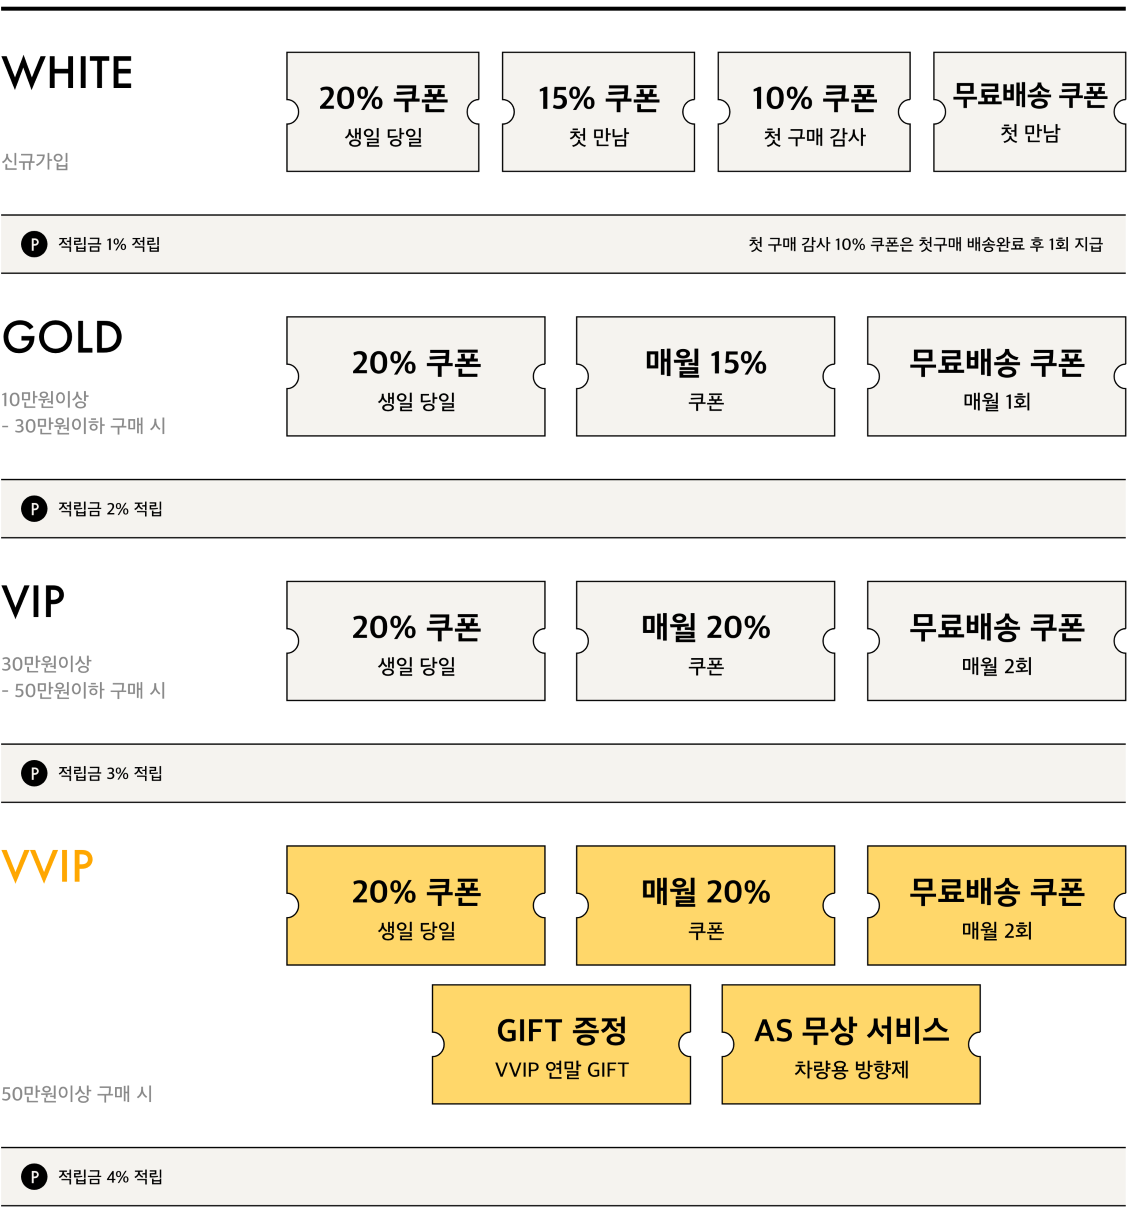Click the P point icon beside 적립금 3% 적립
This screenshot has width=1127, height=1214.
click(x=34, y=773)
